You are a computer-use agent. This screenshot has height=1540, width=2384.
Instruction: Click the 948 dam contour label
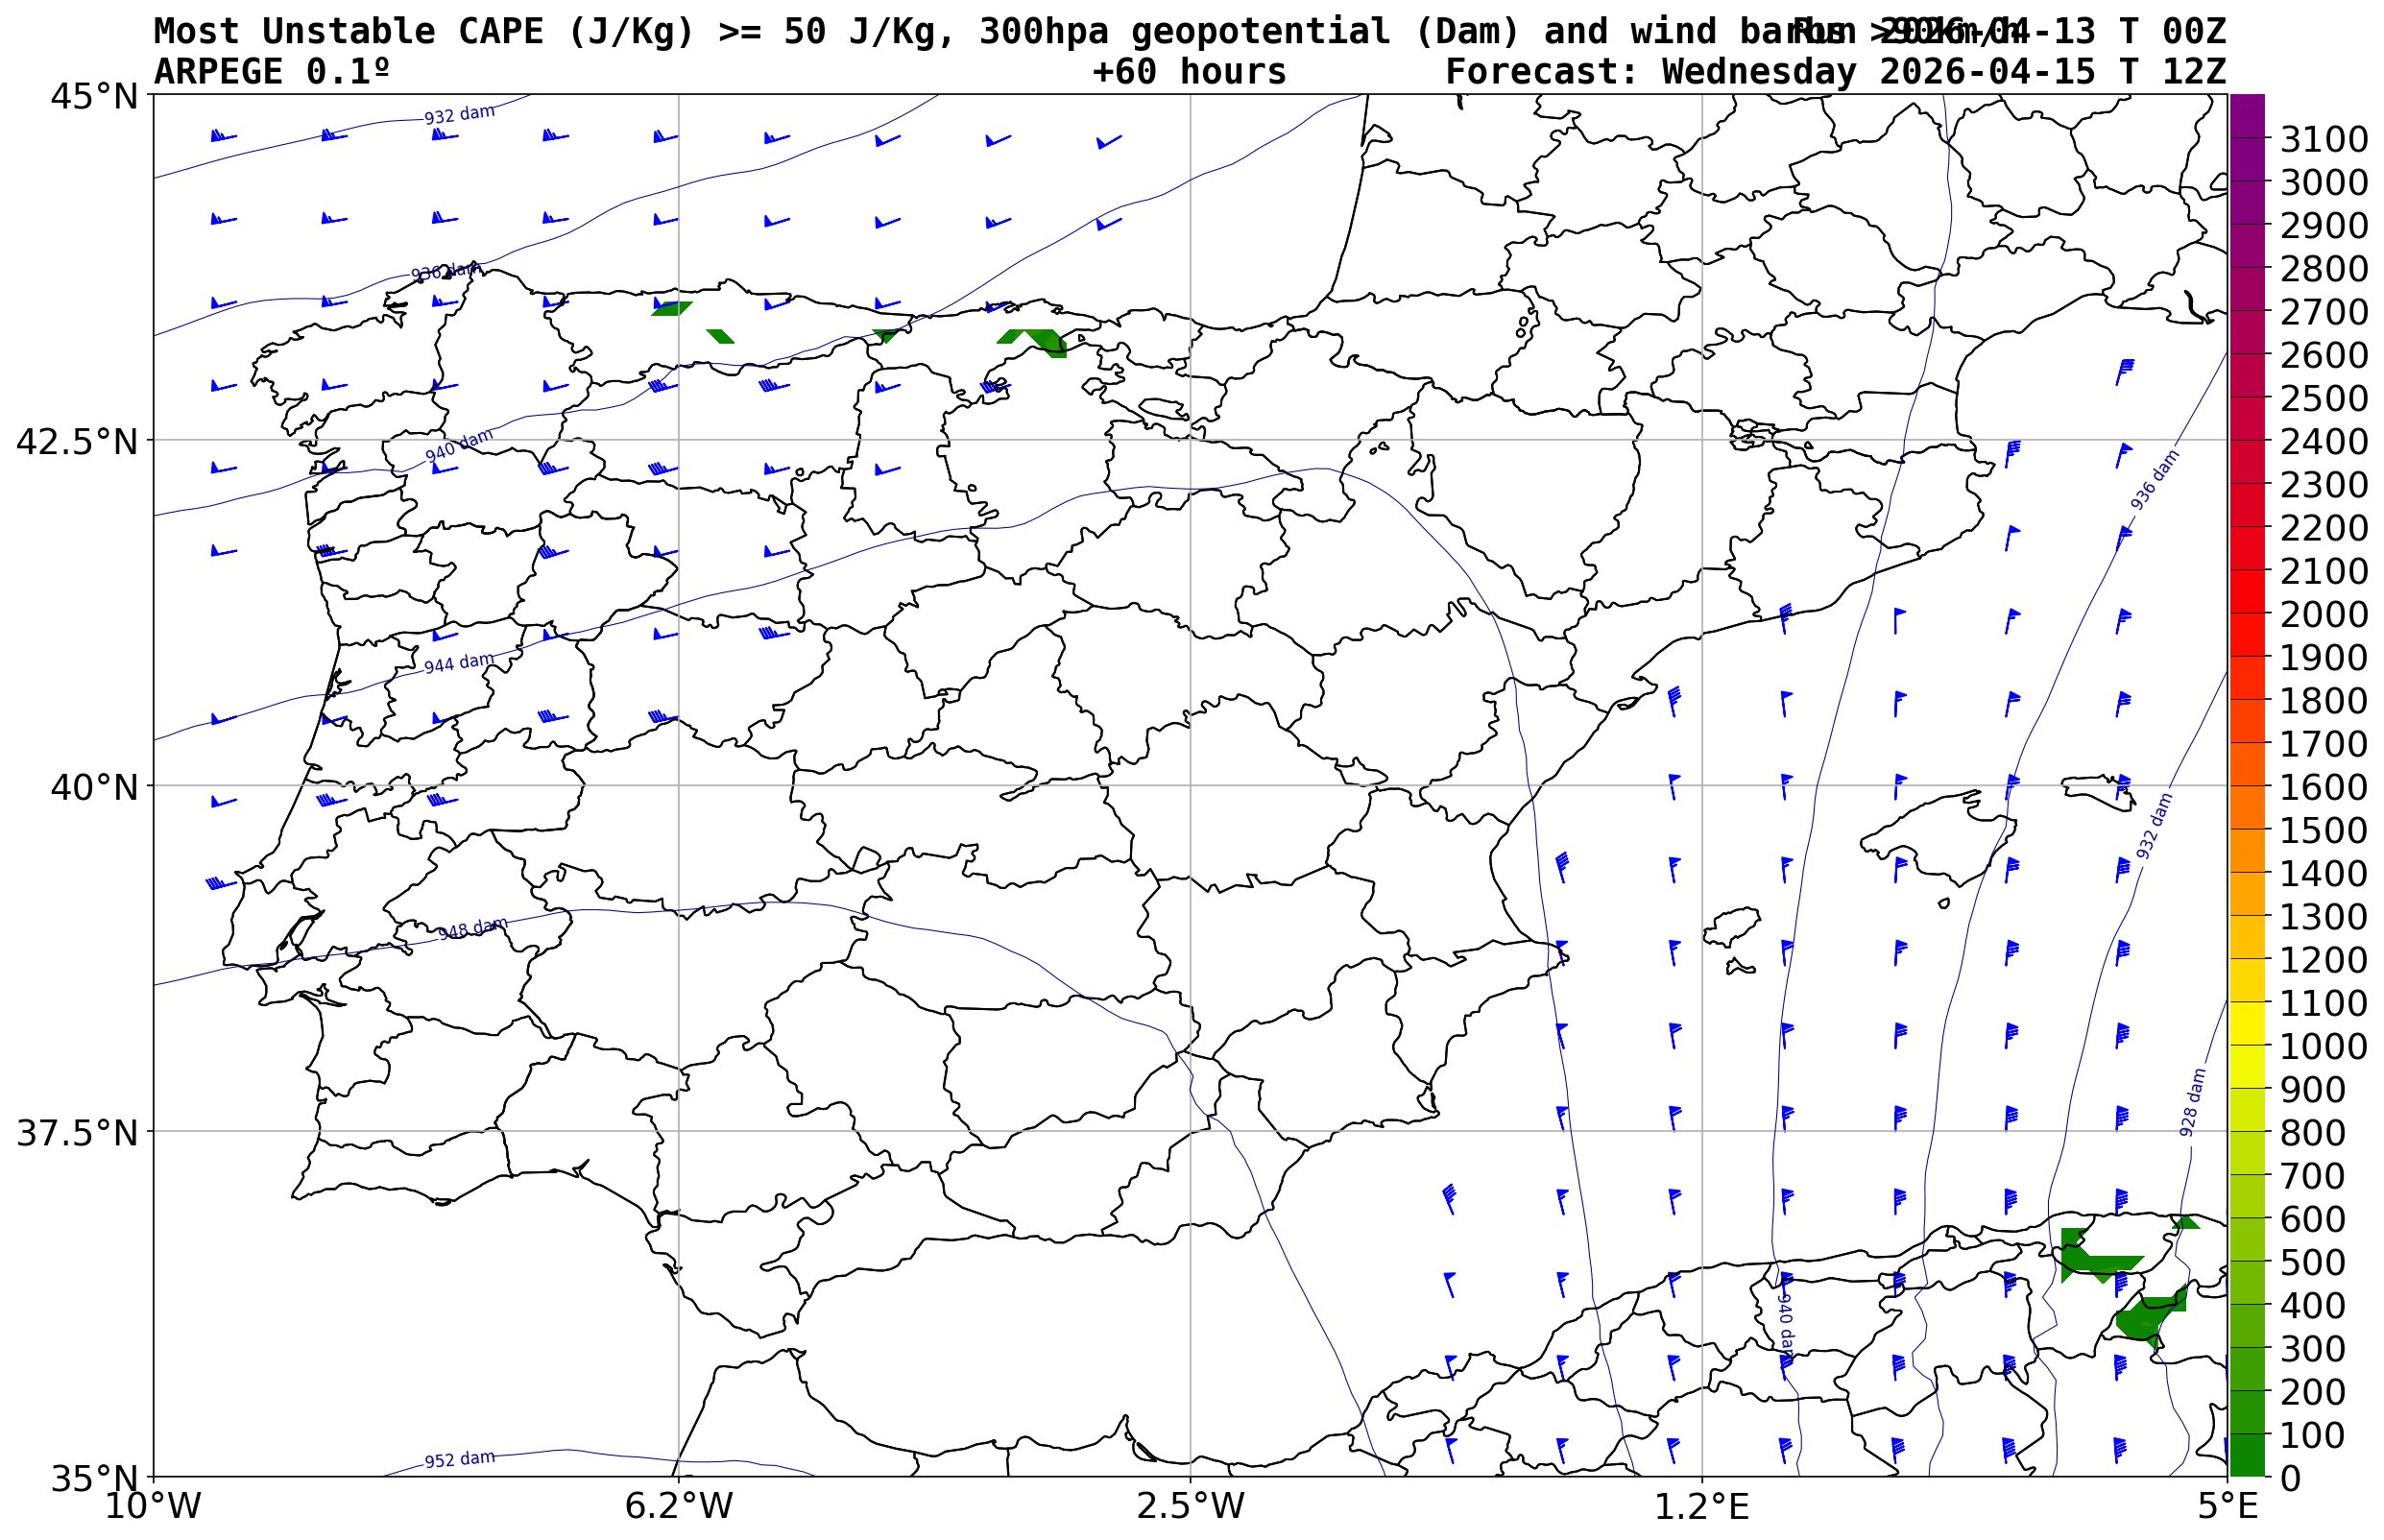(473, 928)
